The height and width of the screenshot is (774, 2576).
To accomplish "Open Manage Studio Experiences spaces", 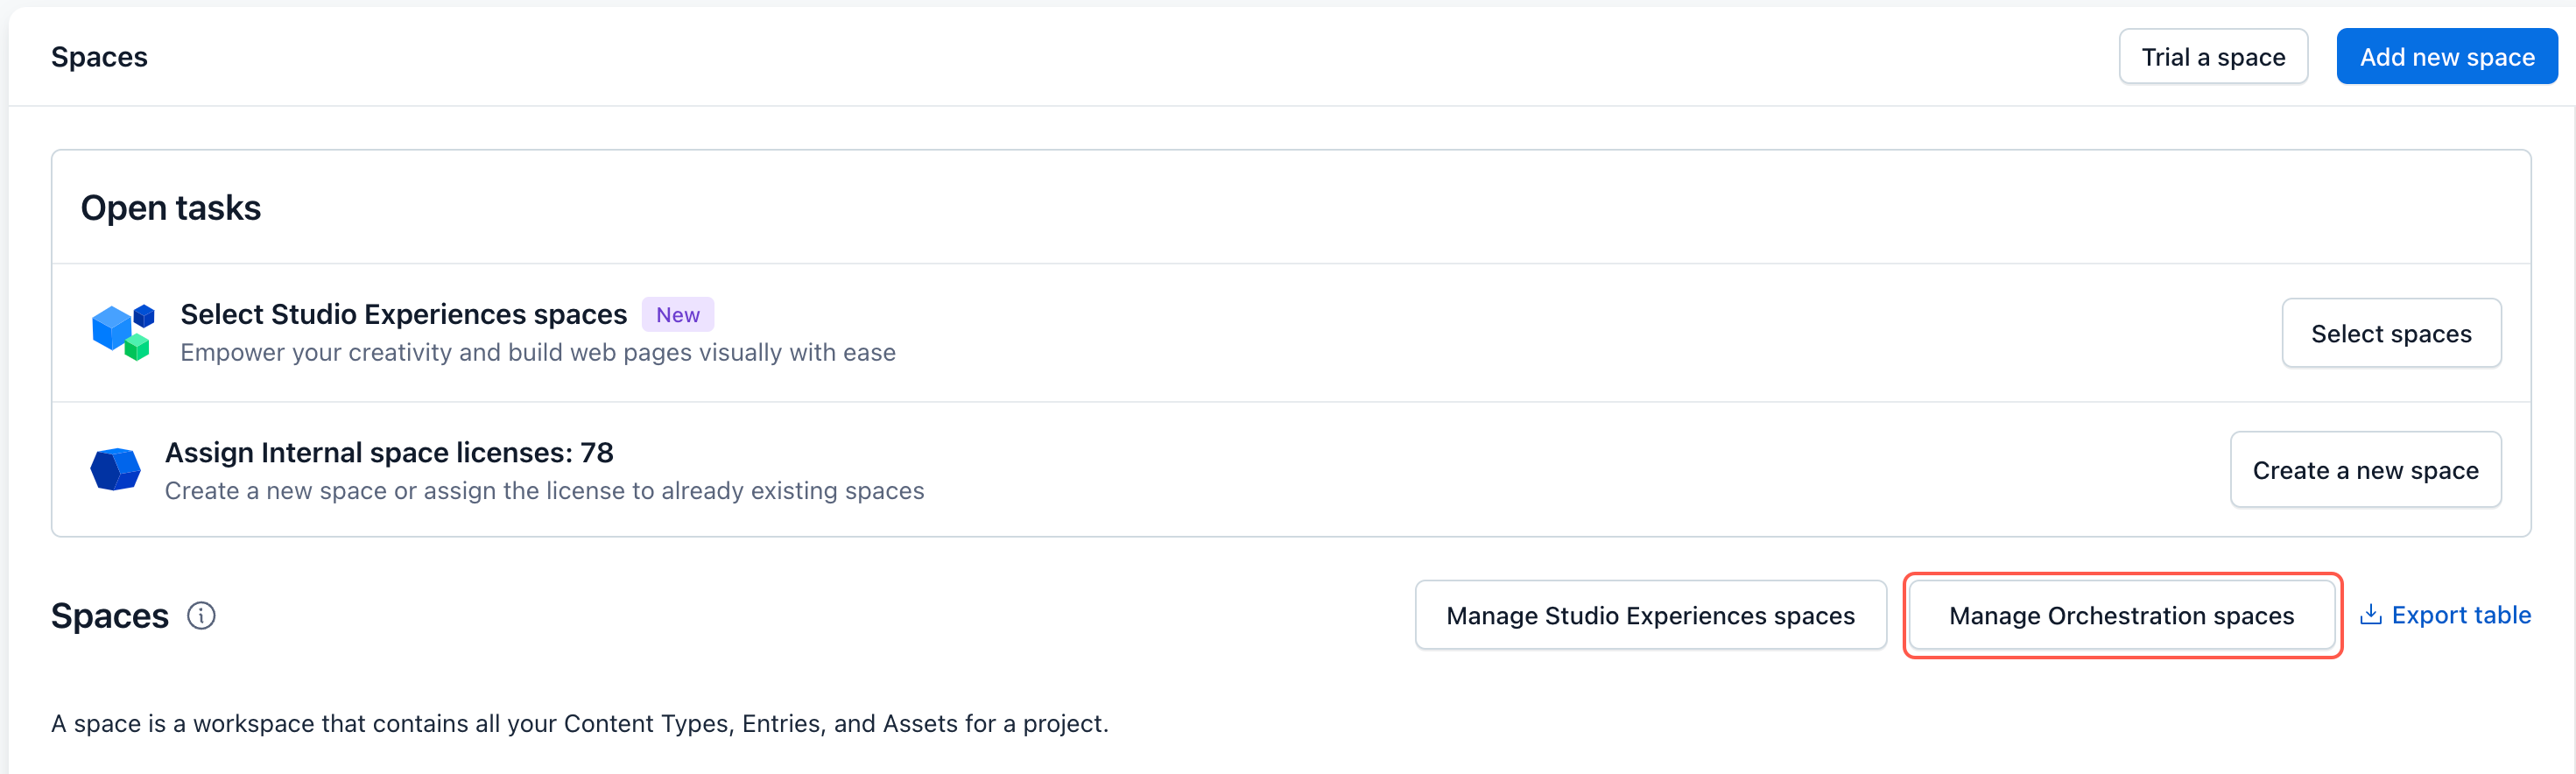I will (1650, 616).
